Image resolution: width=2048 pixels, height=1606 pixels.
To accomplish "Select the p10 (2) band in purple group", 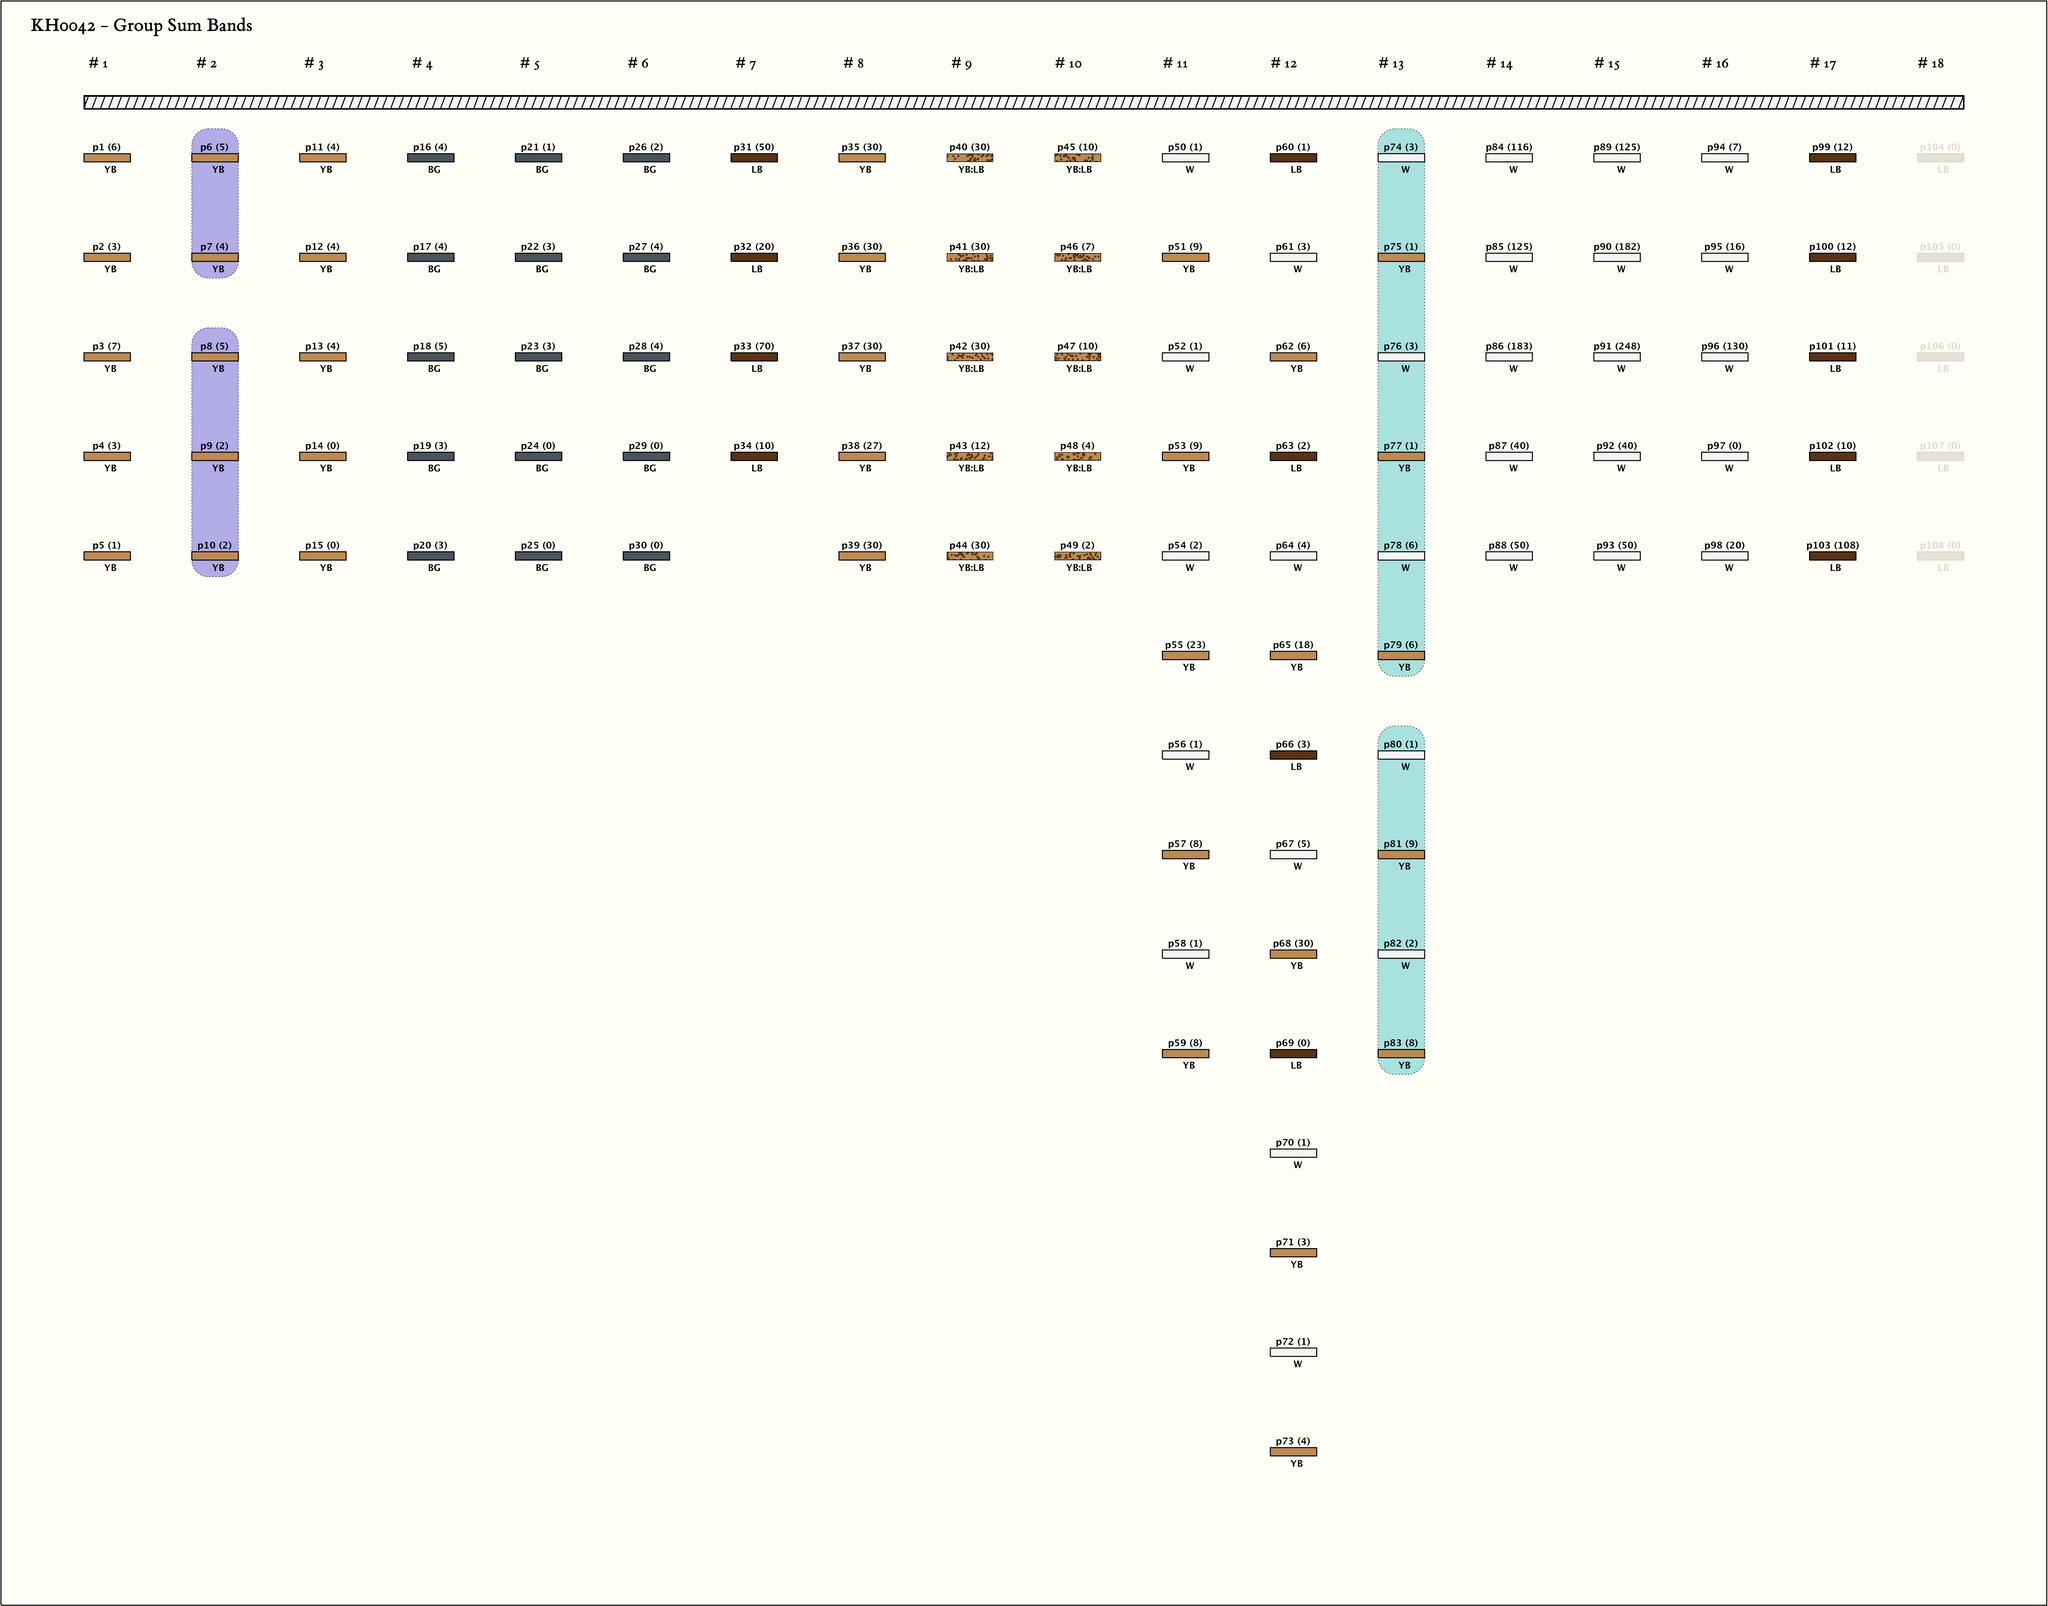I will (x=215, y=556).
